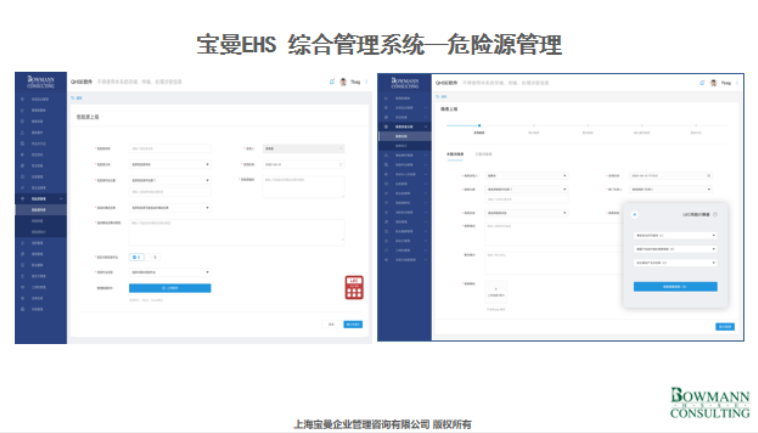Select the highlighted sidebar submenu item in the 隐患上报 window
The height and width of the screenshot is (433, 758).
point(405,136)
